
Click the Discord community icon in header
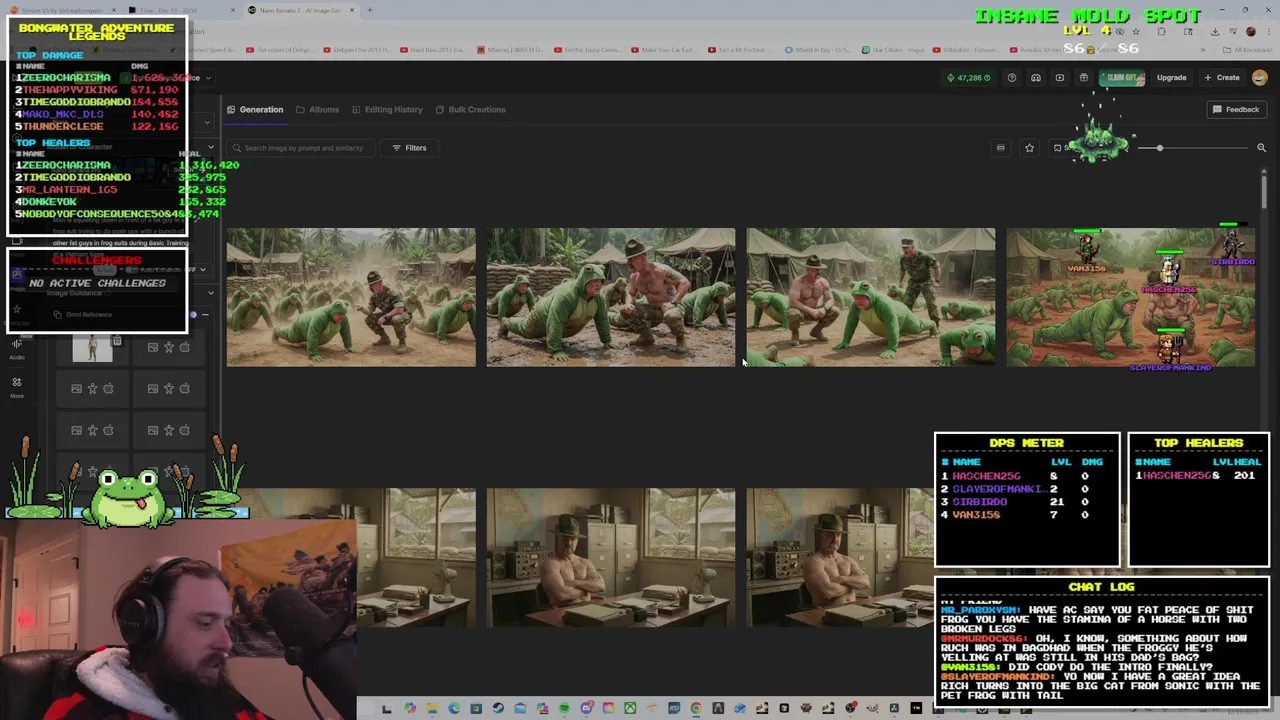[x=1035, y=77]
